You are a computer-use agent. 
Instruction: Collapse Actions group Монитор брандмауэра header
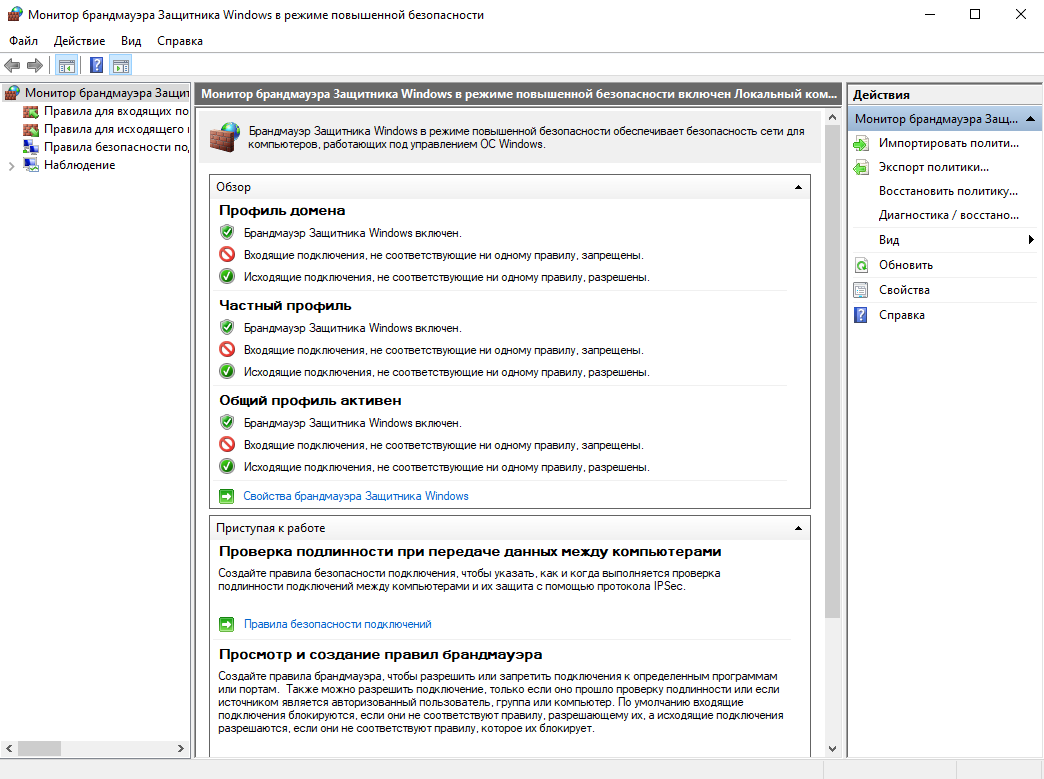pyautogui.click(x=1030, y=119)
